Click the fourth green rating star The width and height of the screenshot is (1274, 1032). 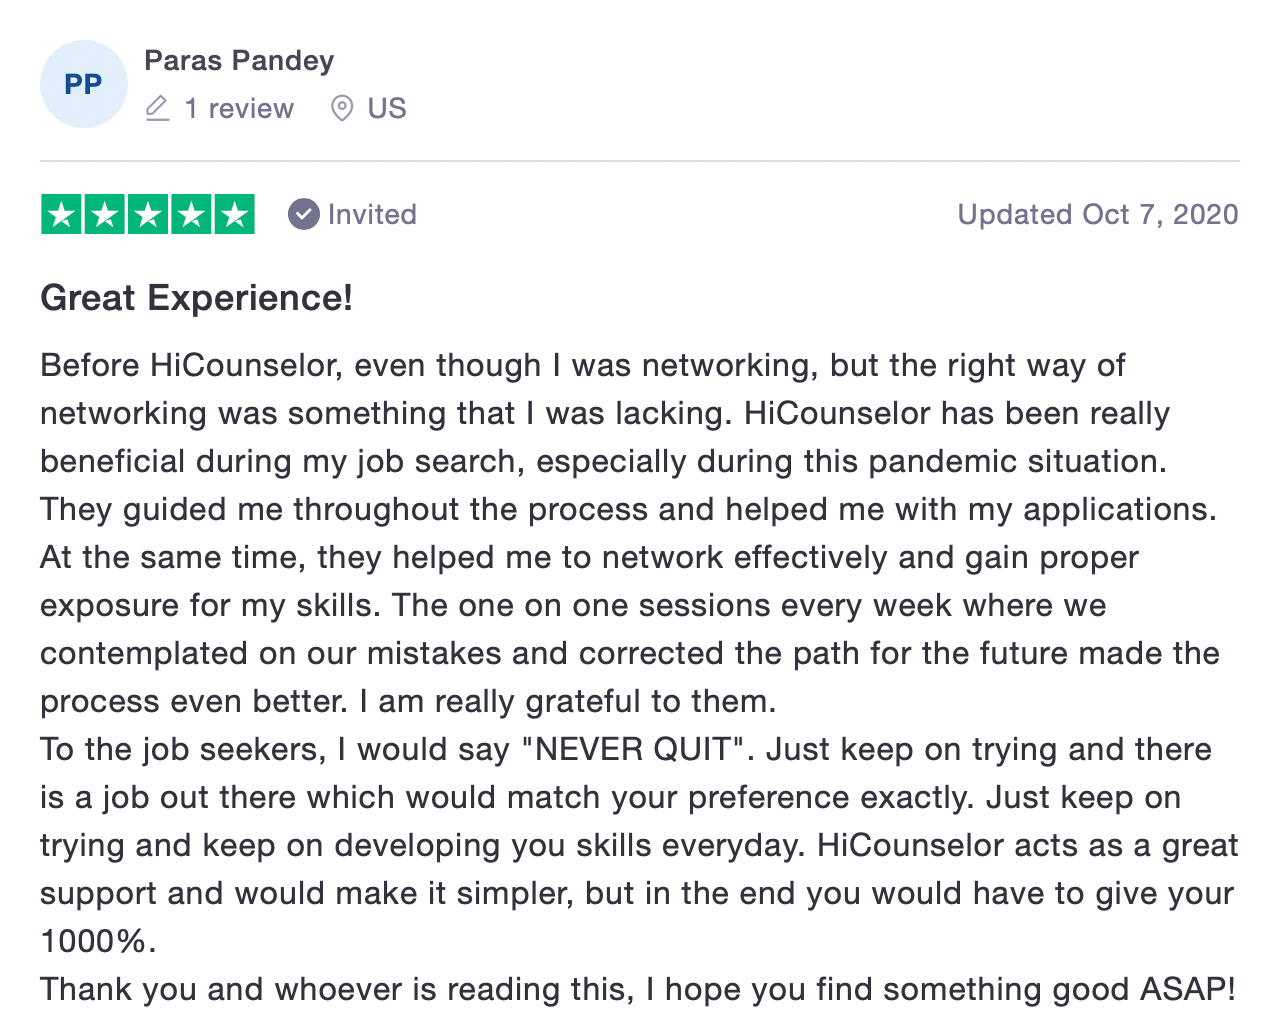pyautogui.click(x=191, y=214)
